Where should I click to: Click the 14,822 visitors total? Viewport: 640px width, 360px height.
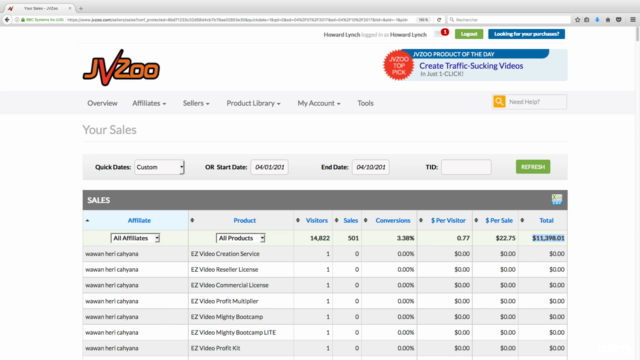[x=320, y=238]
